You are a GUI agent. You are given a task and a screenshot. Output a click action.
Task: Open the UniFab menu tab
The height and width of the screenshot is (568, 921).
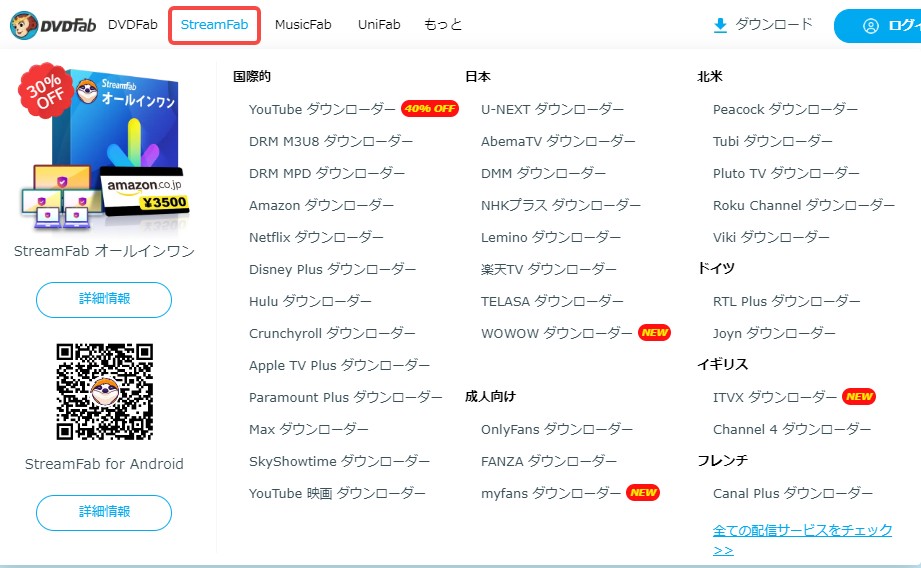point(379,25)
